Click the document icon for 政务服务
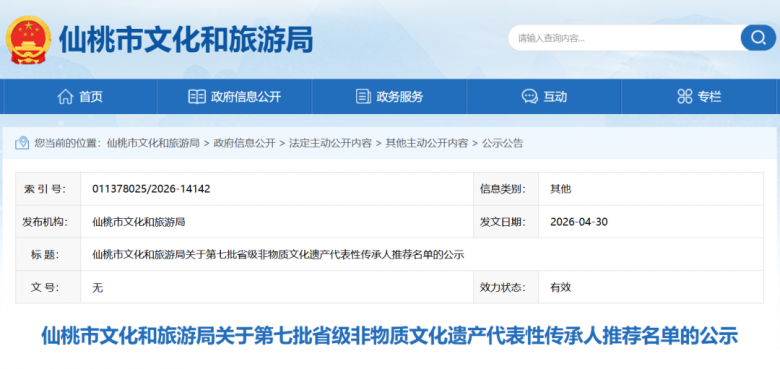This screenshot has height=369, width=780. coord(363,96)
